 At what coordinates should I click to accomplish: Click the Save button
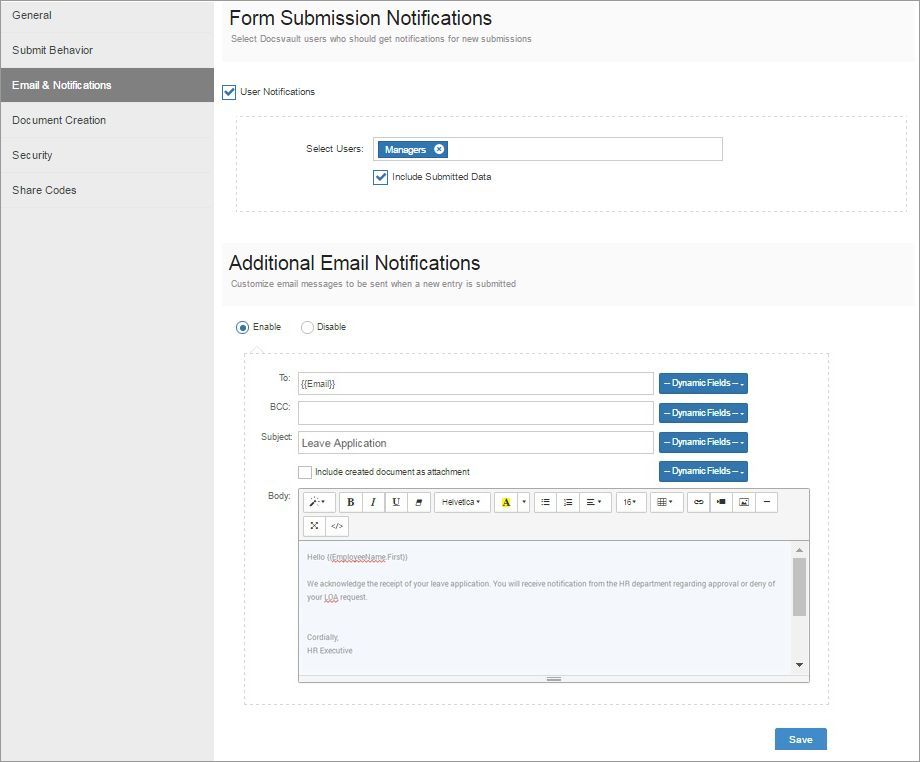[799, 739]
